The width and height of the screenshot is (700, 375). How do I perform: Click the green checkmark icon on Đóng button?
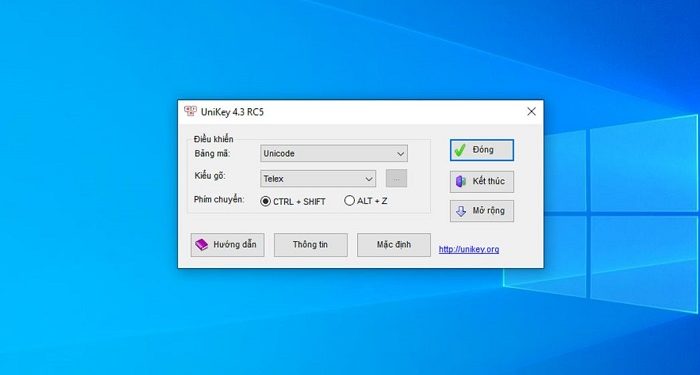460,150
